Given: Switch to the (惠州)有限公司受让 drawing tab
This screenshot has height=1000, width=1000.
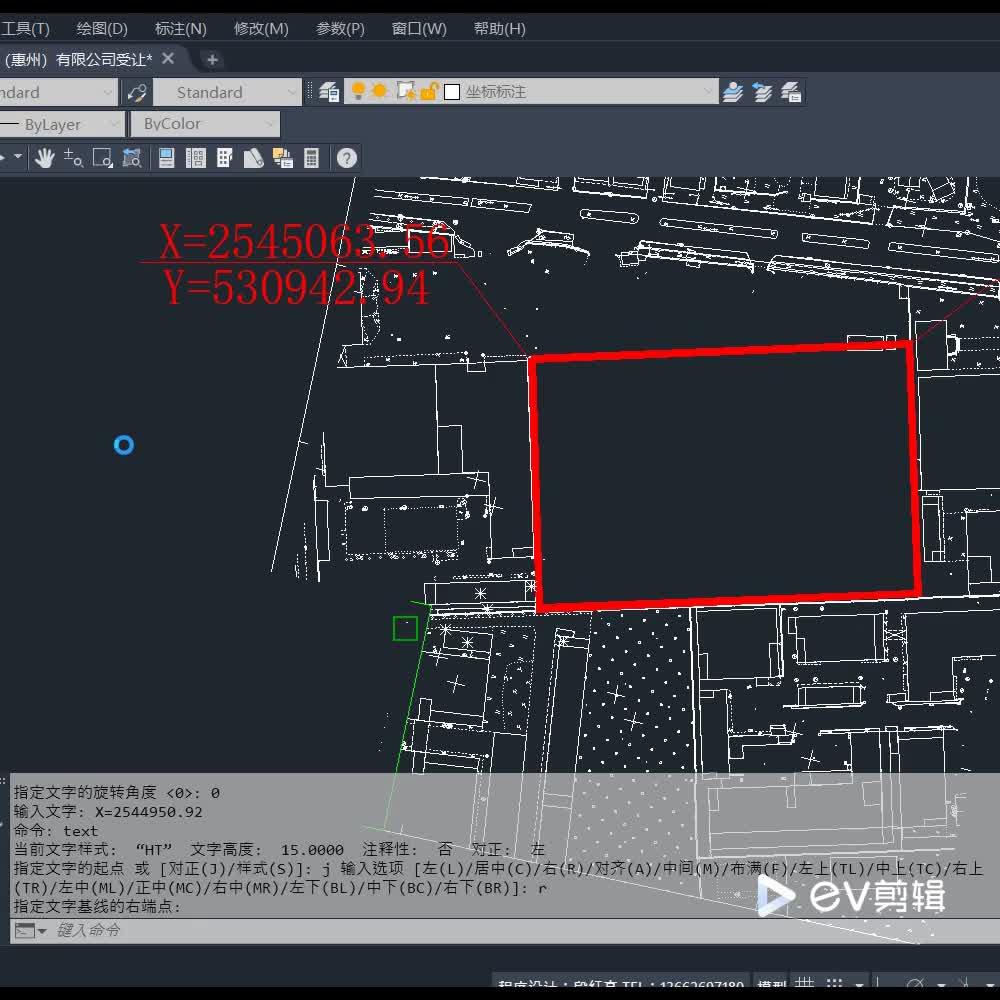Looking at the screenshot, I should point(80,59).
